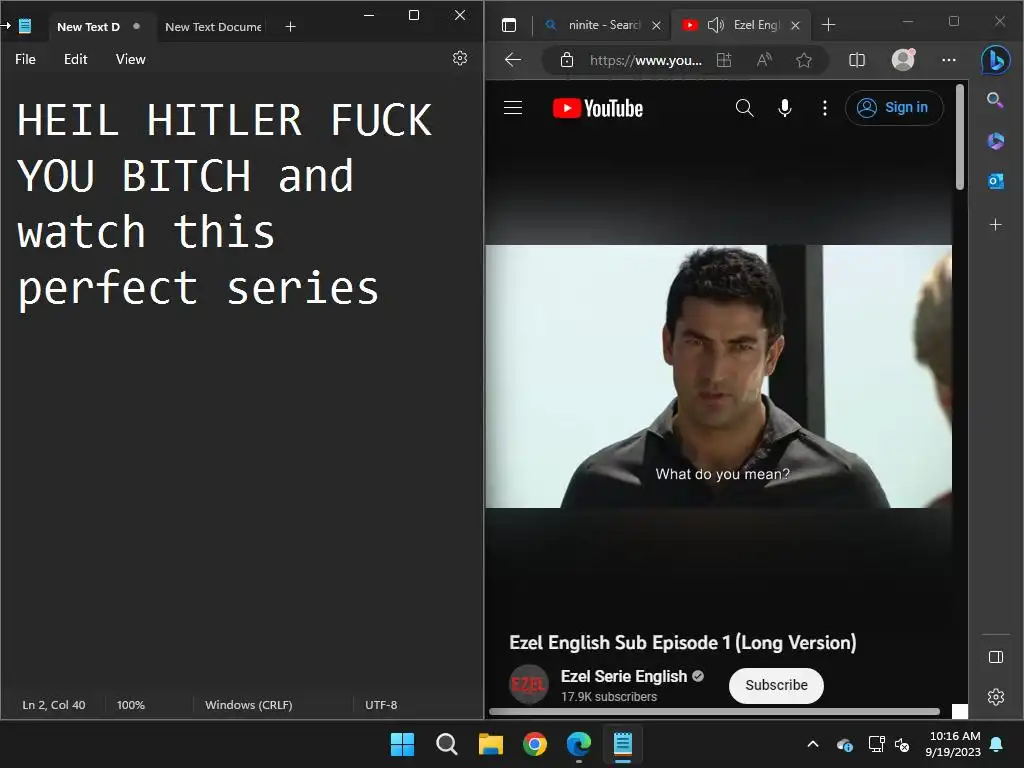
Task: Activate Read aloud icon in Edge
Action: click(764, 60)
